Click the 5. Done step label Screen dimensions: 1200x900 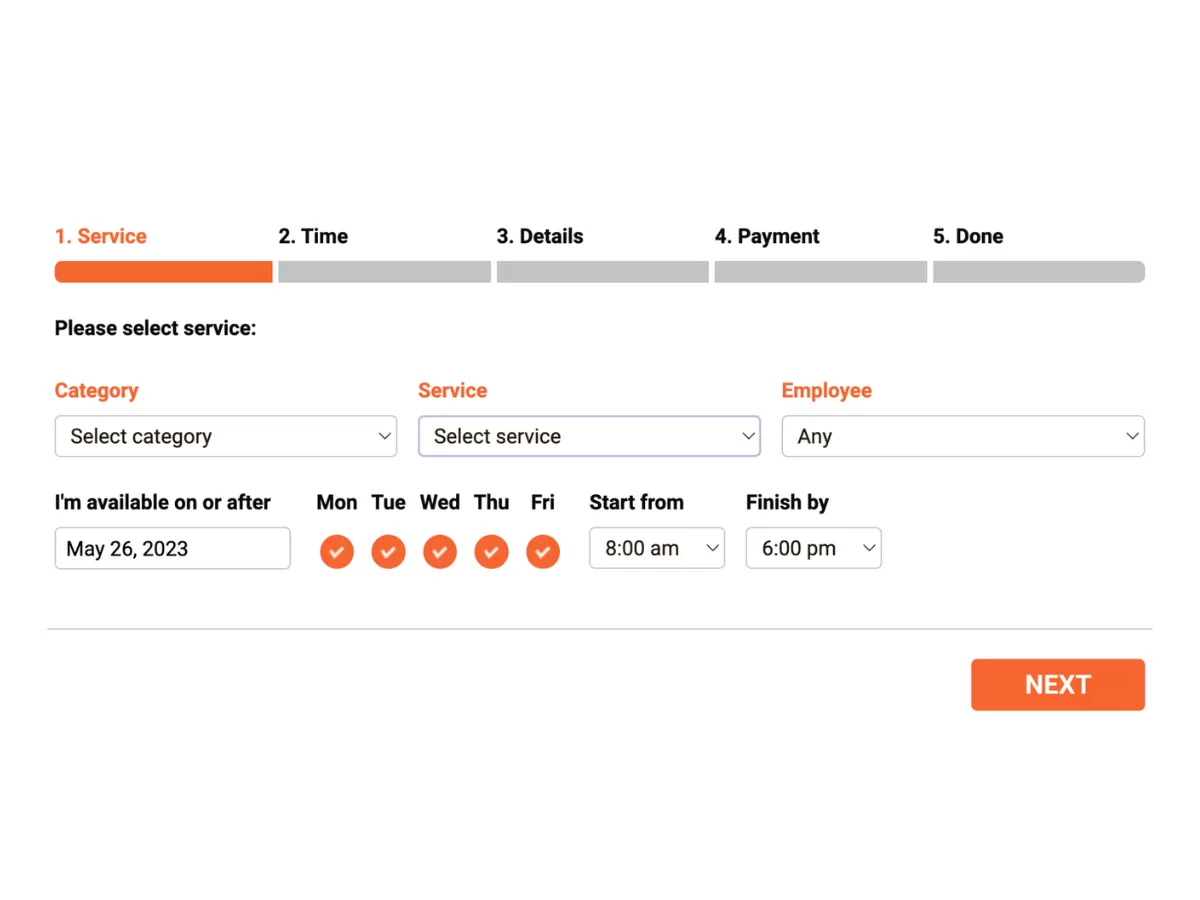pyautogui.click(x=968, y=237)
